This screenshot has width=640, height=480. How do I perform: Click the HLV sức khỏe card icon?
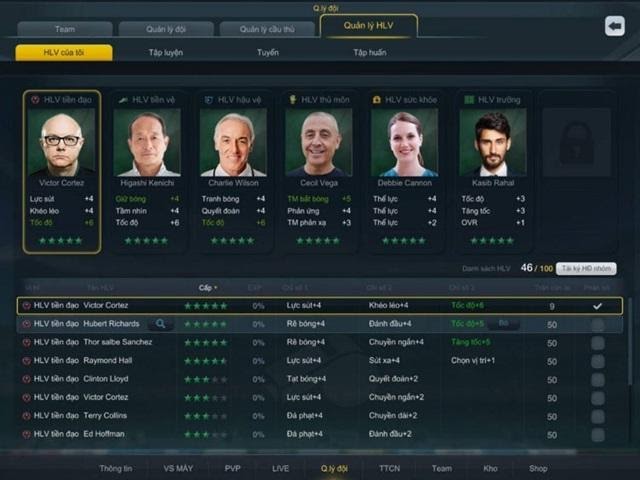click(376, 100)
